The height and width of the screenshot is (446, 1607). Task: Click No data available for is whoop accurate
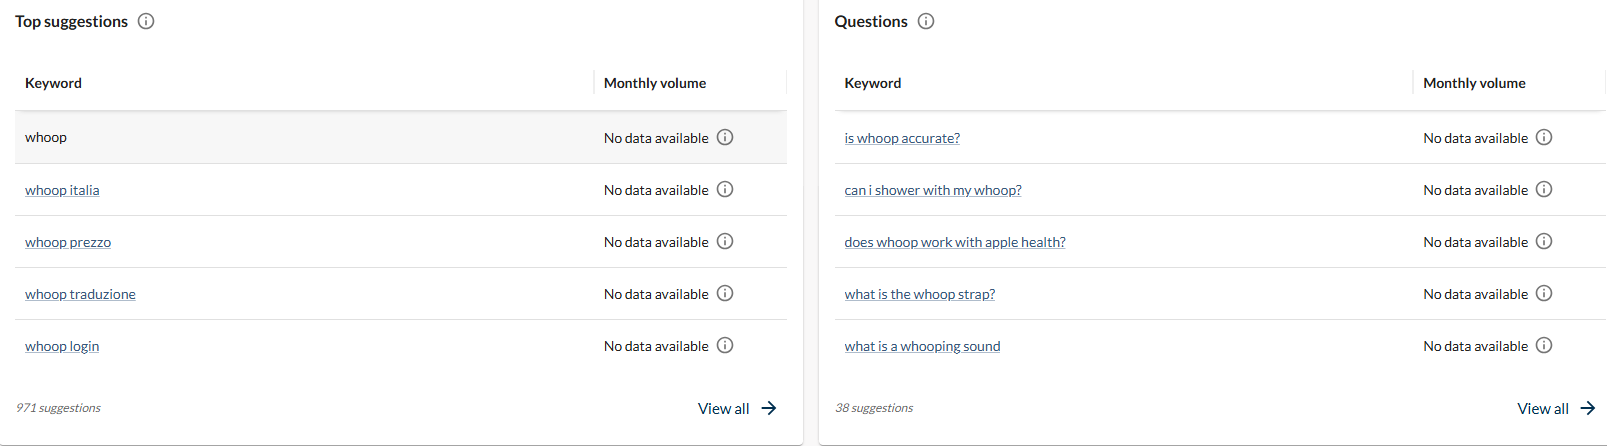click(1475, 138)
